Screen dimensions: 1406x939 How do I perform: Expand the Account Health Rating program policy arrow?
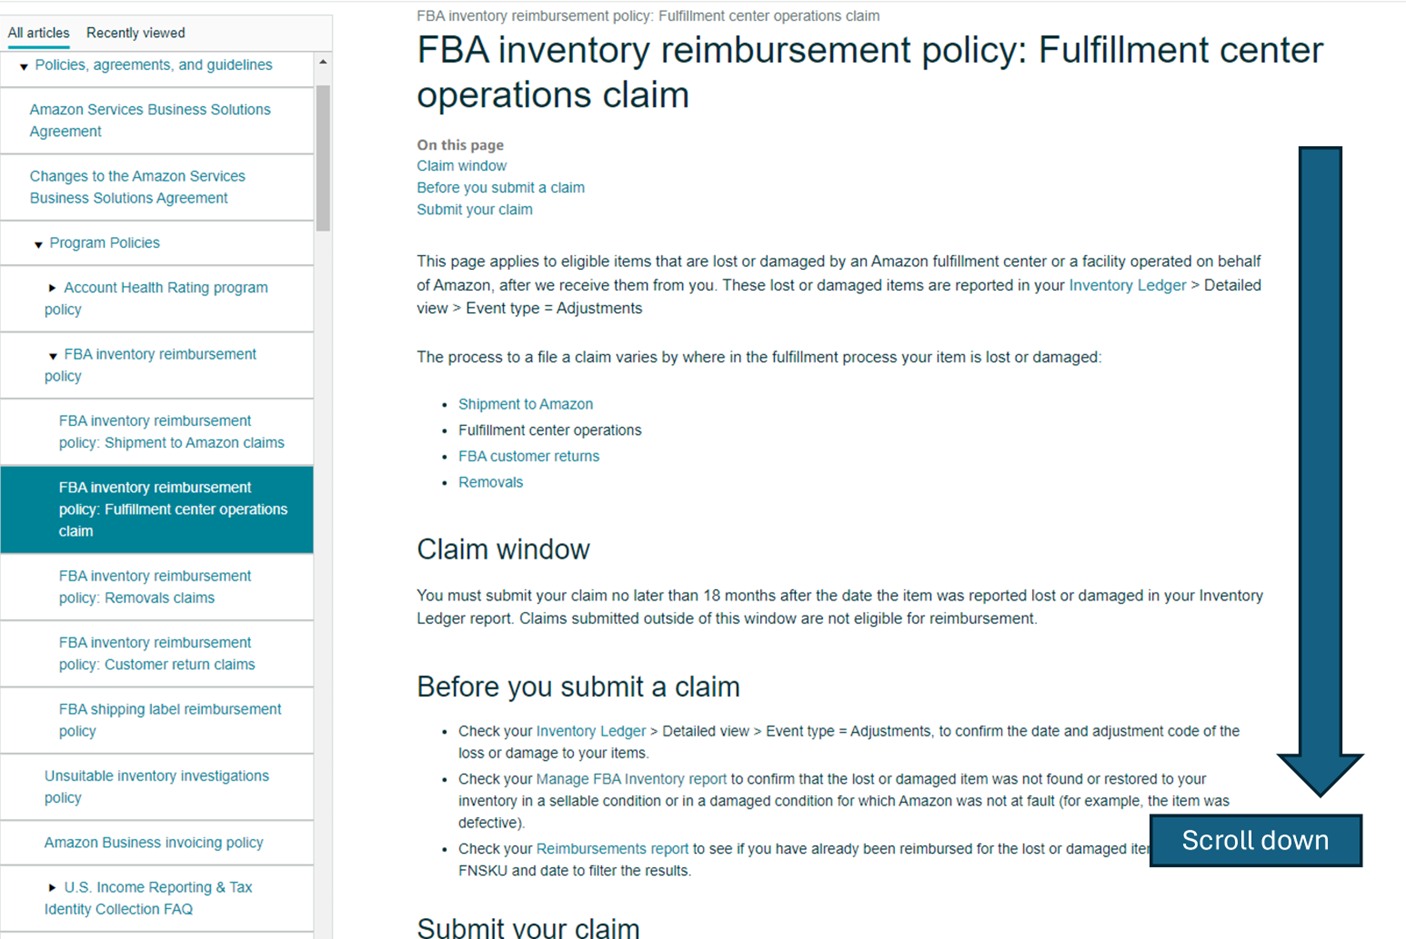tap(52, 288)
